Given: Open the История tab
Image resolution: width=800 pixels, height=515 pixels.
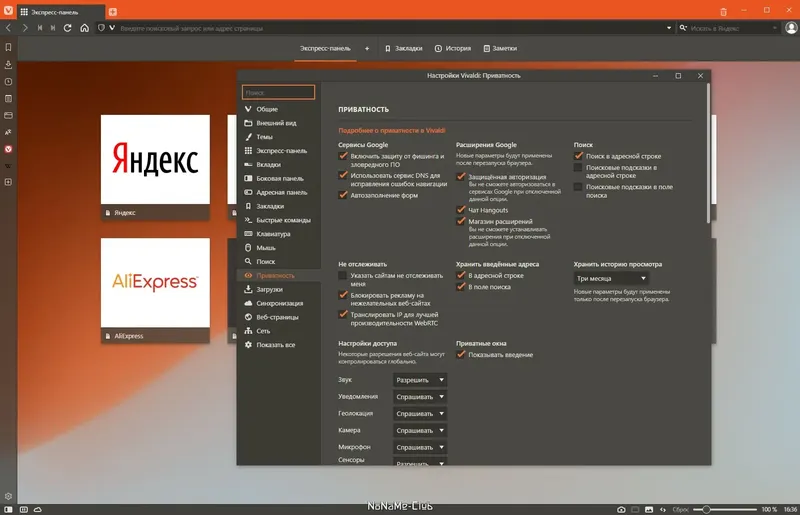Looking at the screenshot, I should pos(453,48).
